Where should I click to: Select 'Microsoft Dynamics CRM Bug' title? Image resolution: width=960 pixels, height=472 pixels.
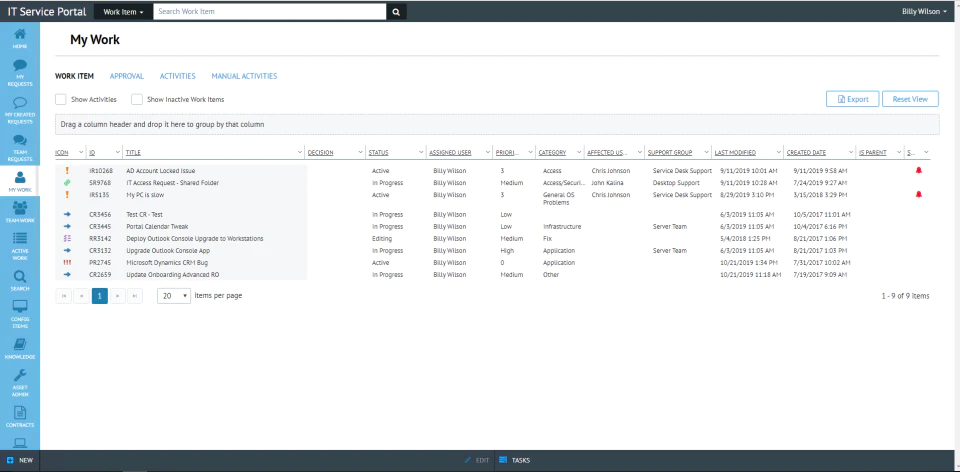pyautogui.click(x=167, y=263)
